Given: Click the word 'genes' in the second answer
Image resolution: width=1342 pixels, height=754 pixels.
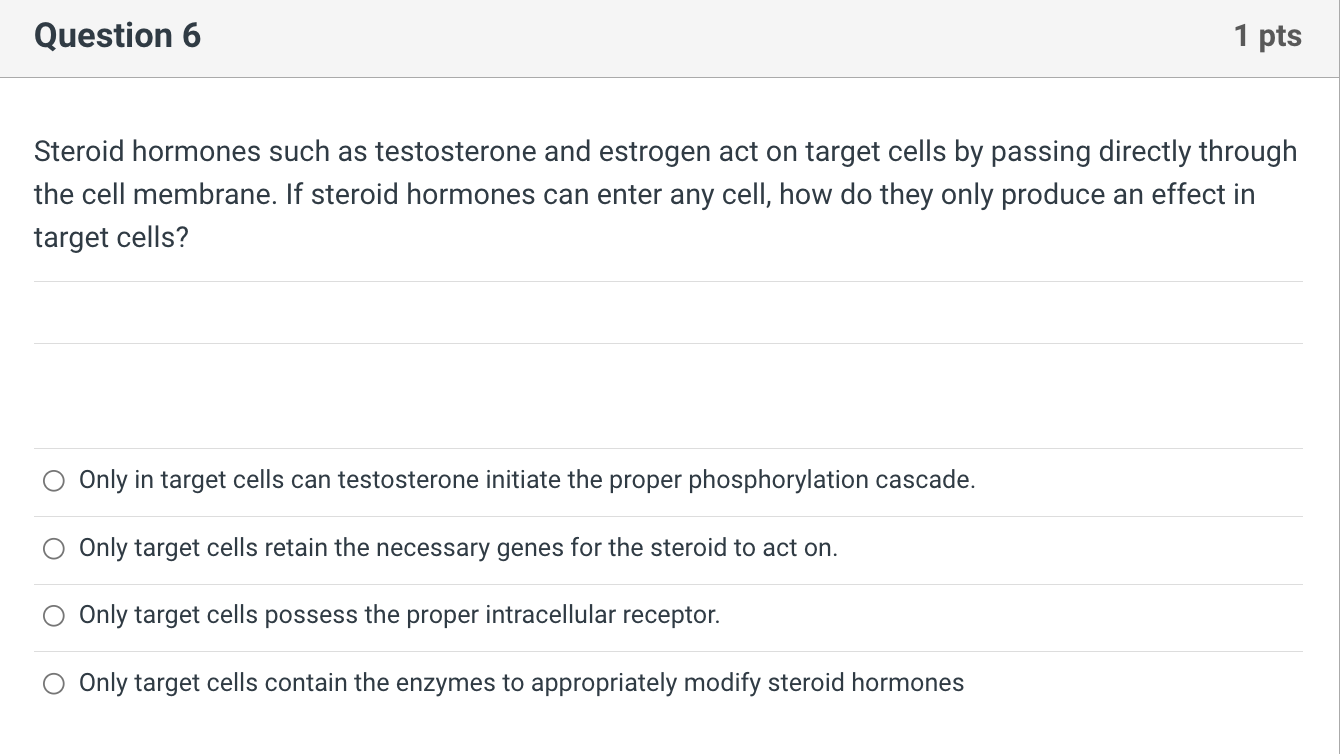Looking at the screenshot, I should tap(530, 549).
